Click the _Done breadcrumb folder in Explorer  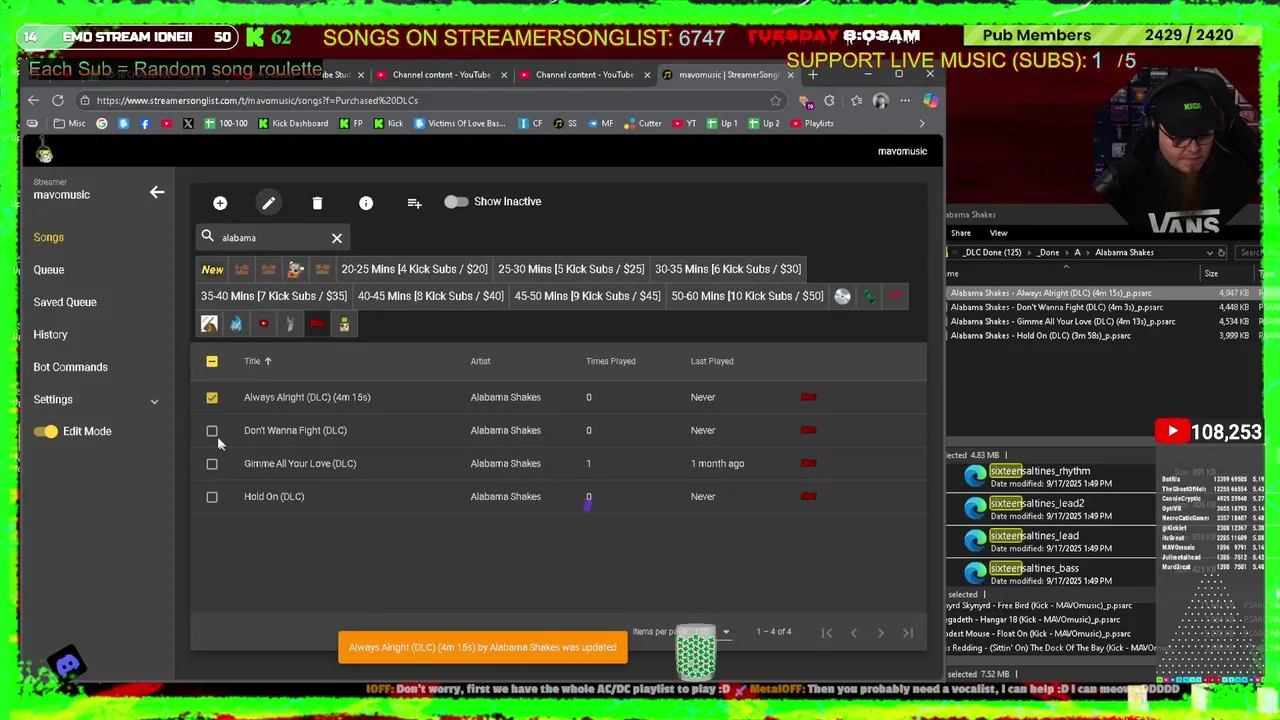[1048, 253]
